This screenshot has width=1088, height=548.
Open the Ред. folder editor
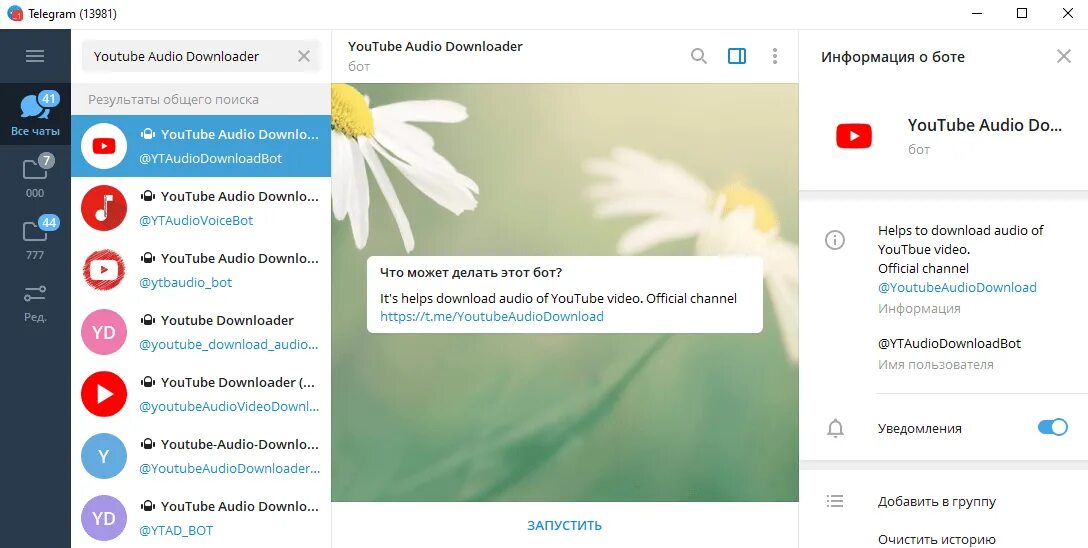coord(35,302)
